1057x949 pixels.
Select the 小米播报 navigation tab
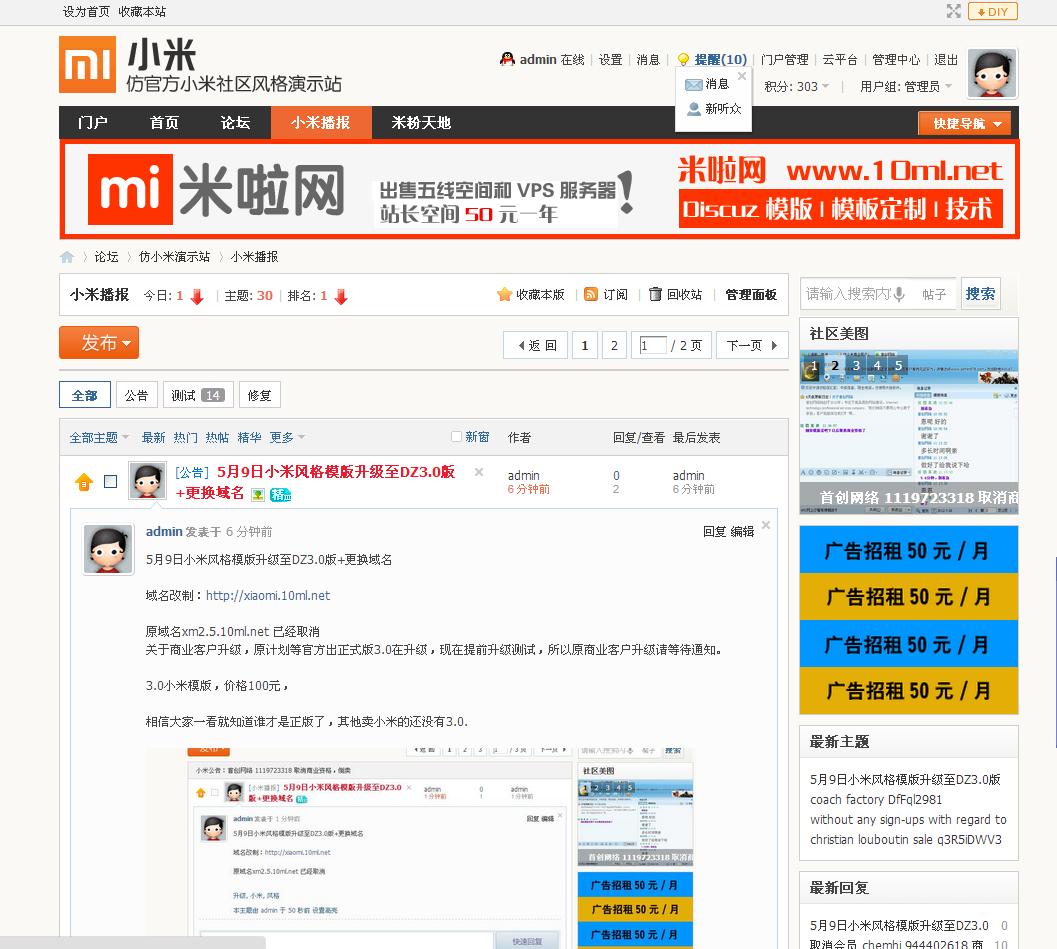click(321, 123)
